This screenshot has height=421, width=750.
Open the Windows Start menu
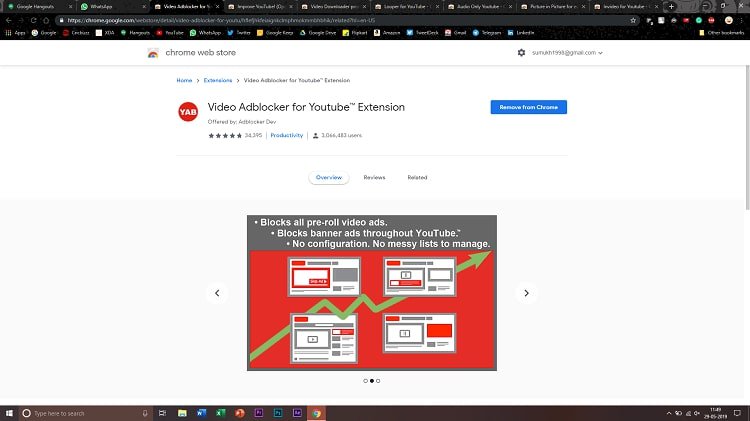[x=9, y=413]
